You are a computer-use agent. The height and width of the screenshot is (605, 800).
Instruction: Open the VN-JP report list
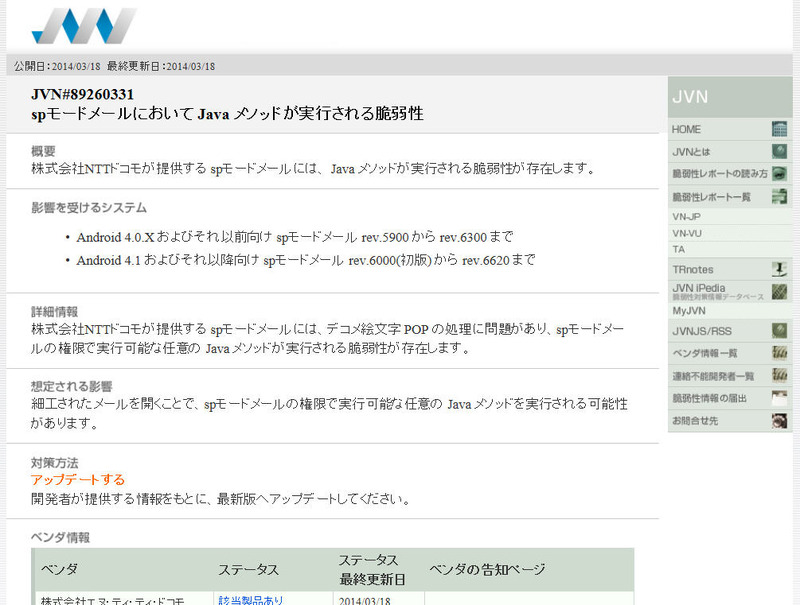coord(687,216)
